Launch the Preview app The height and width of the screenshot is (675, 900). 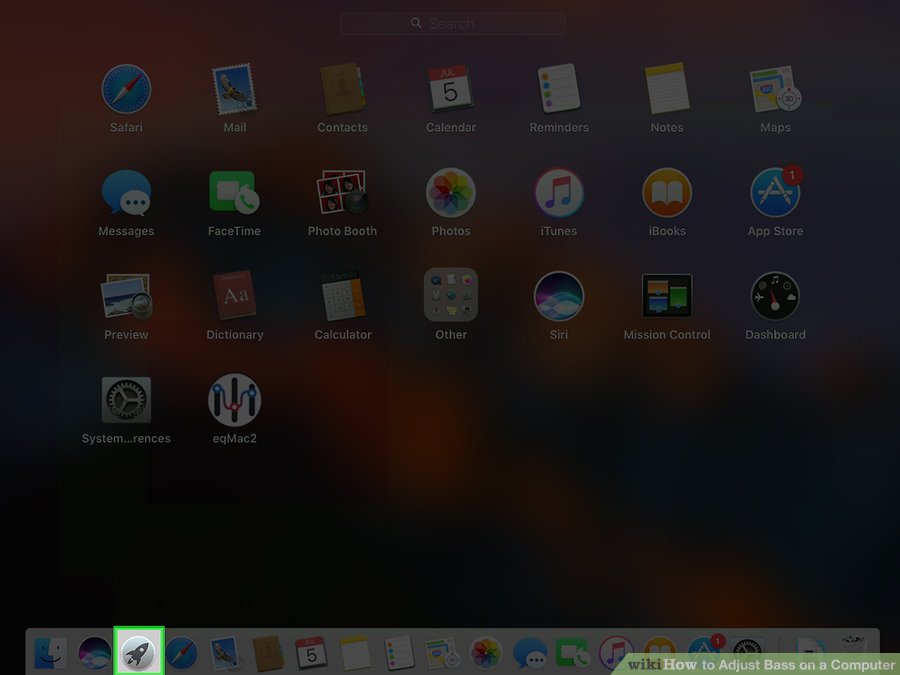(126, 296)
